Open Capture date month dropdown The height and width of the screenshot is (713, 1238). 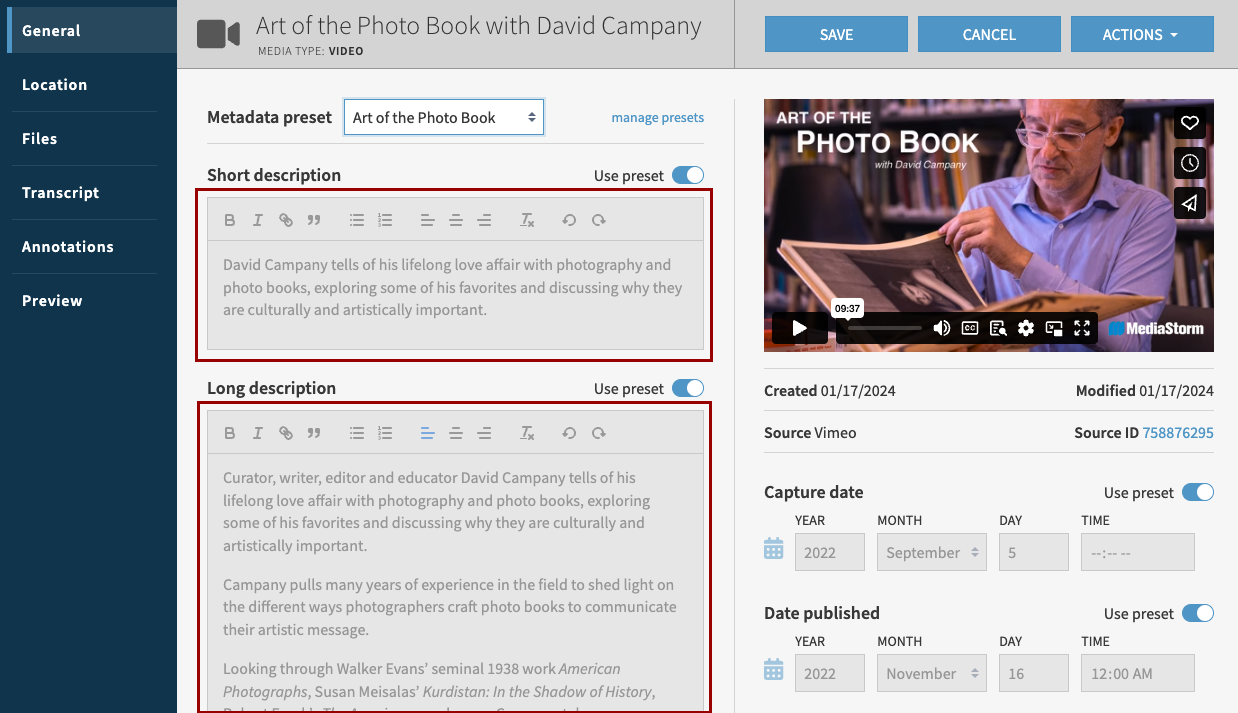(931, 552)
